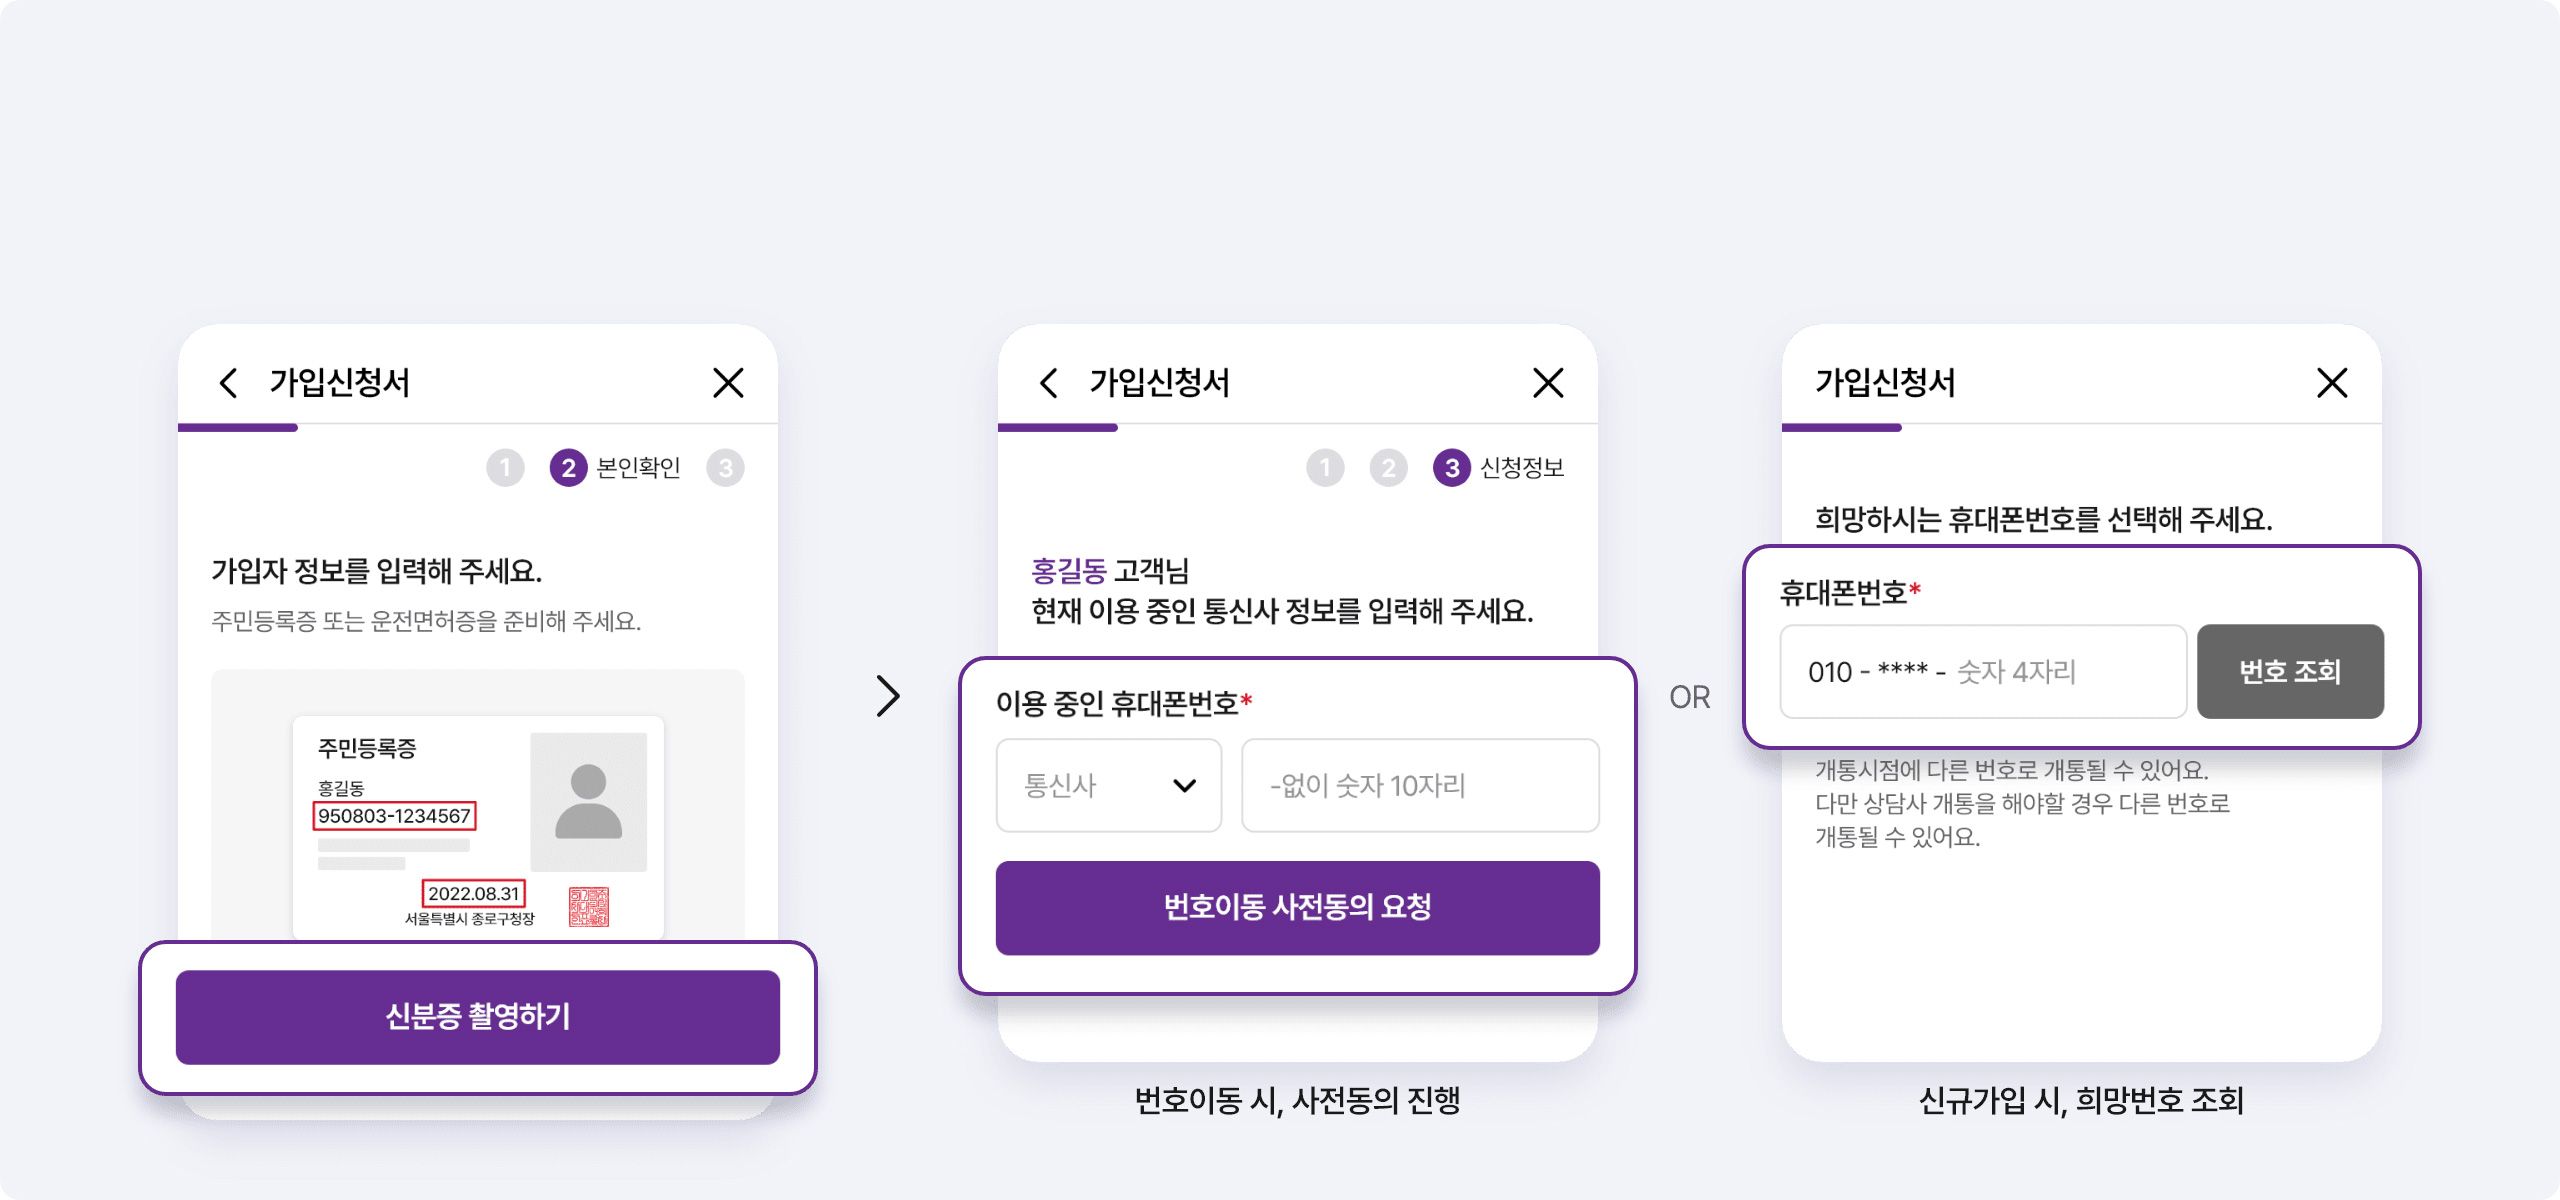Image resolution: width=2560 pixels, height=1200 pixels.
Task: Open the 통신사 carrier dropdown
Action: click(1109, 786)
